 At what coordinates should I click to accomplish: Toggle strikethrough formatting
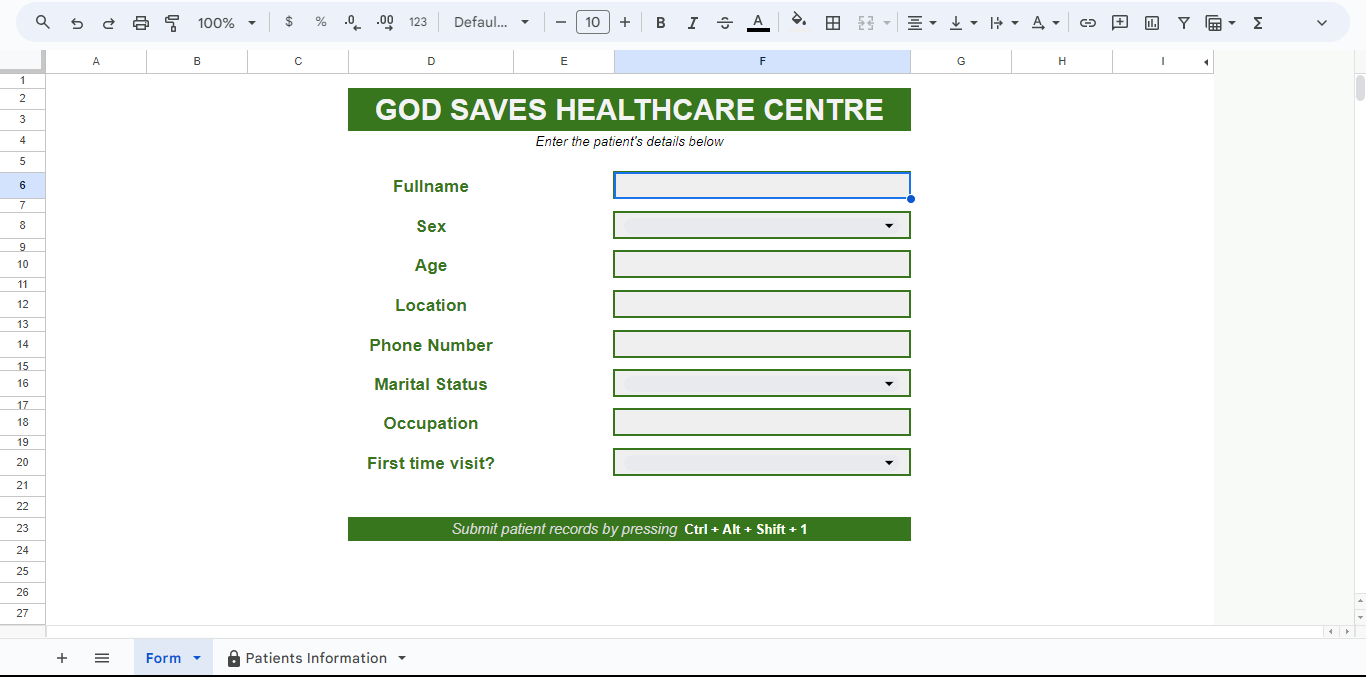pos(725,22)
